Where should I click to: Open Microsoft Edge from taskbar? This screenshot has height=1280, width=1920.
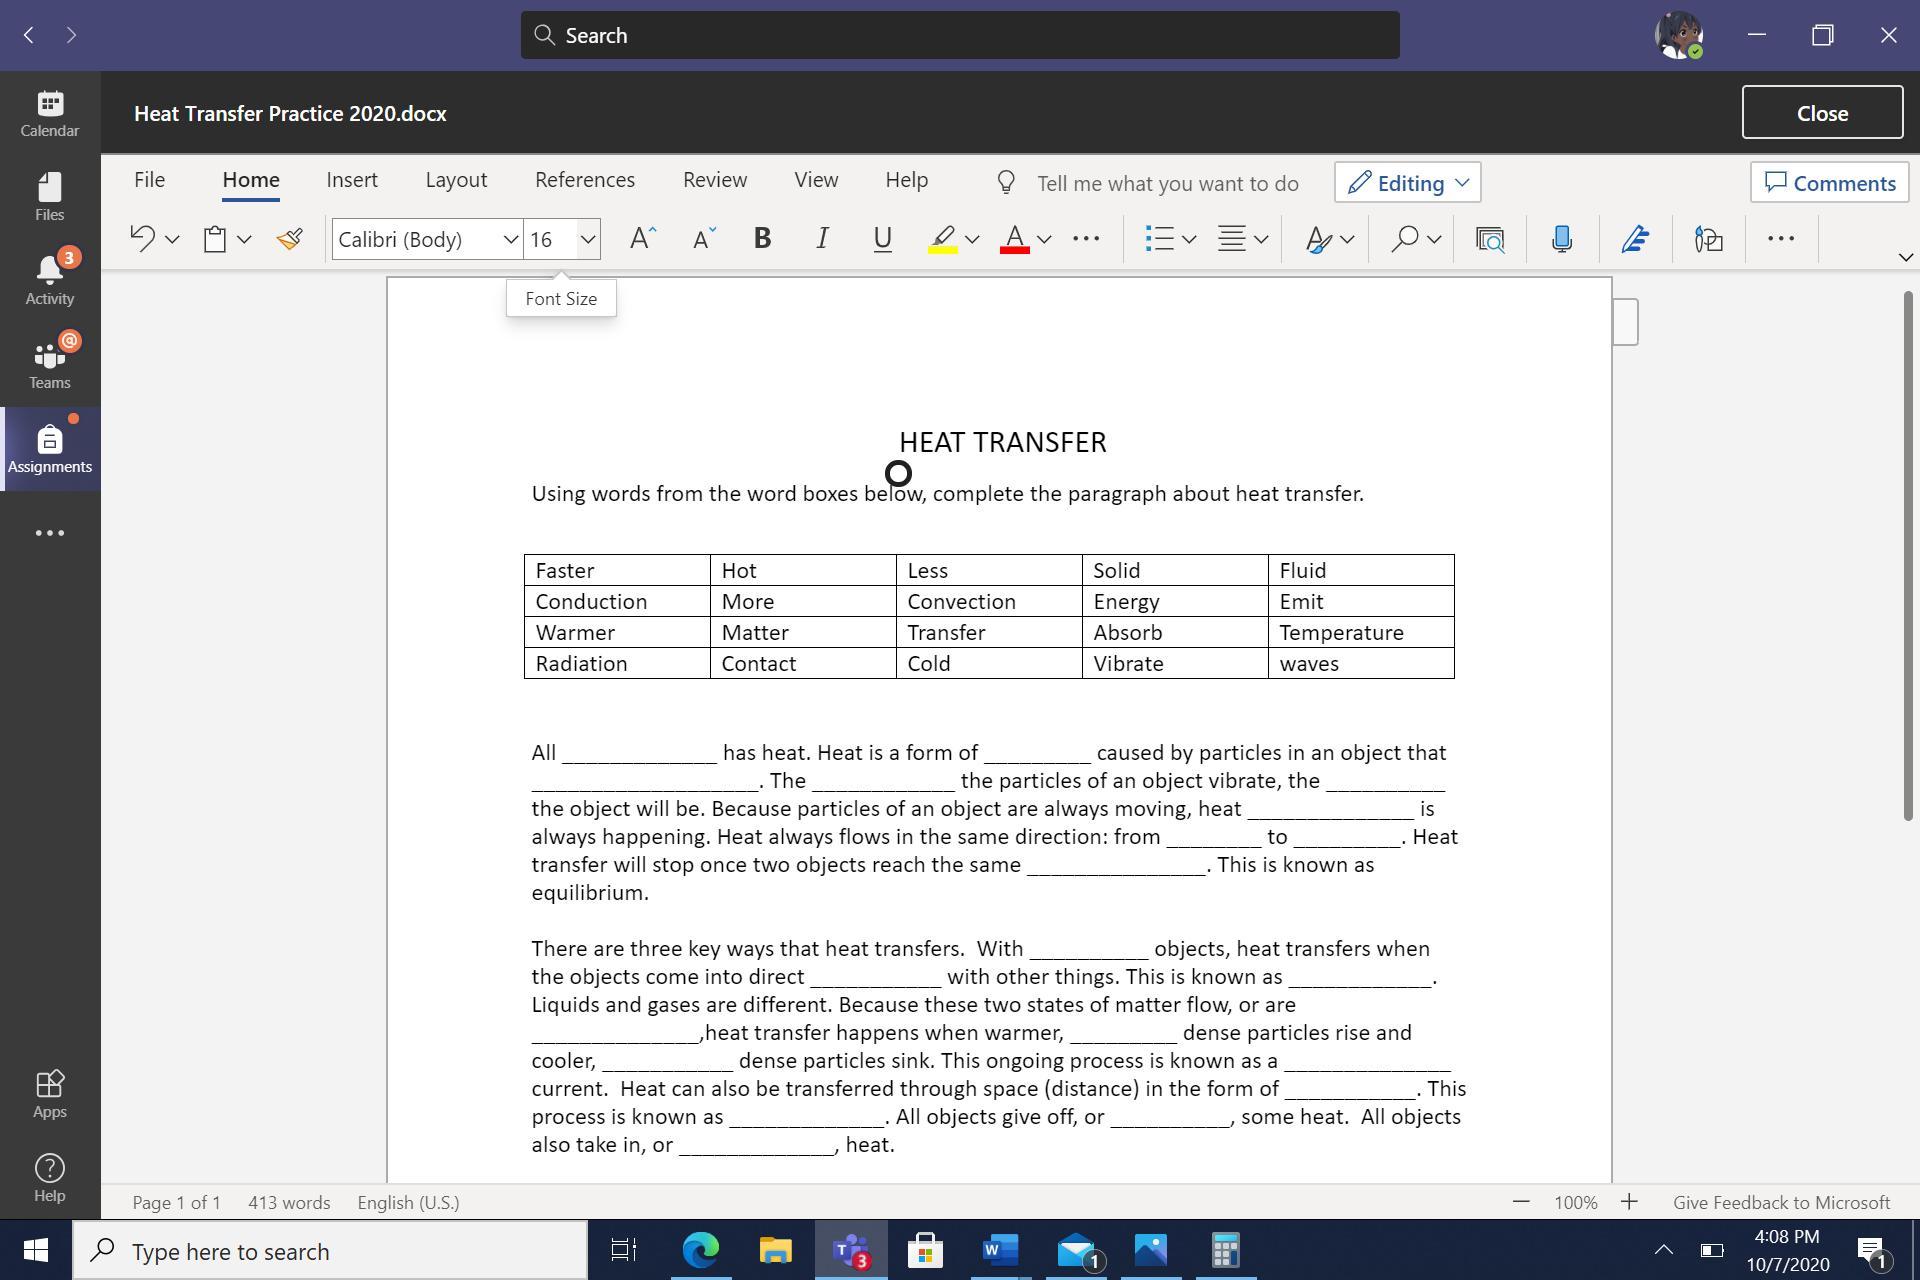tap(700, 1250)
